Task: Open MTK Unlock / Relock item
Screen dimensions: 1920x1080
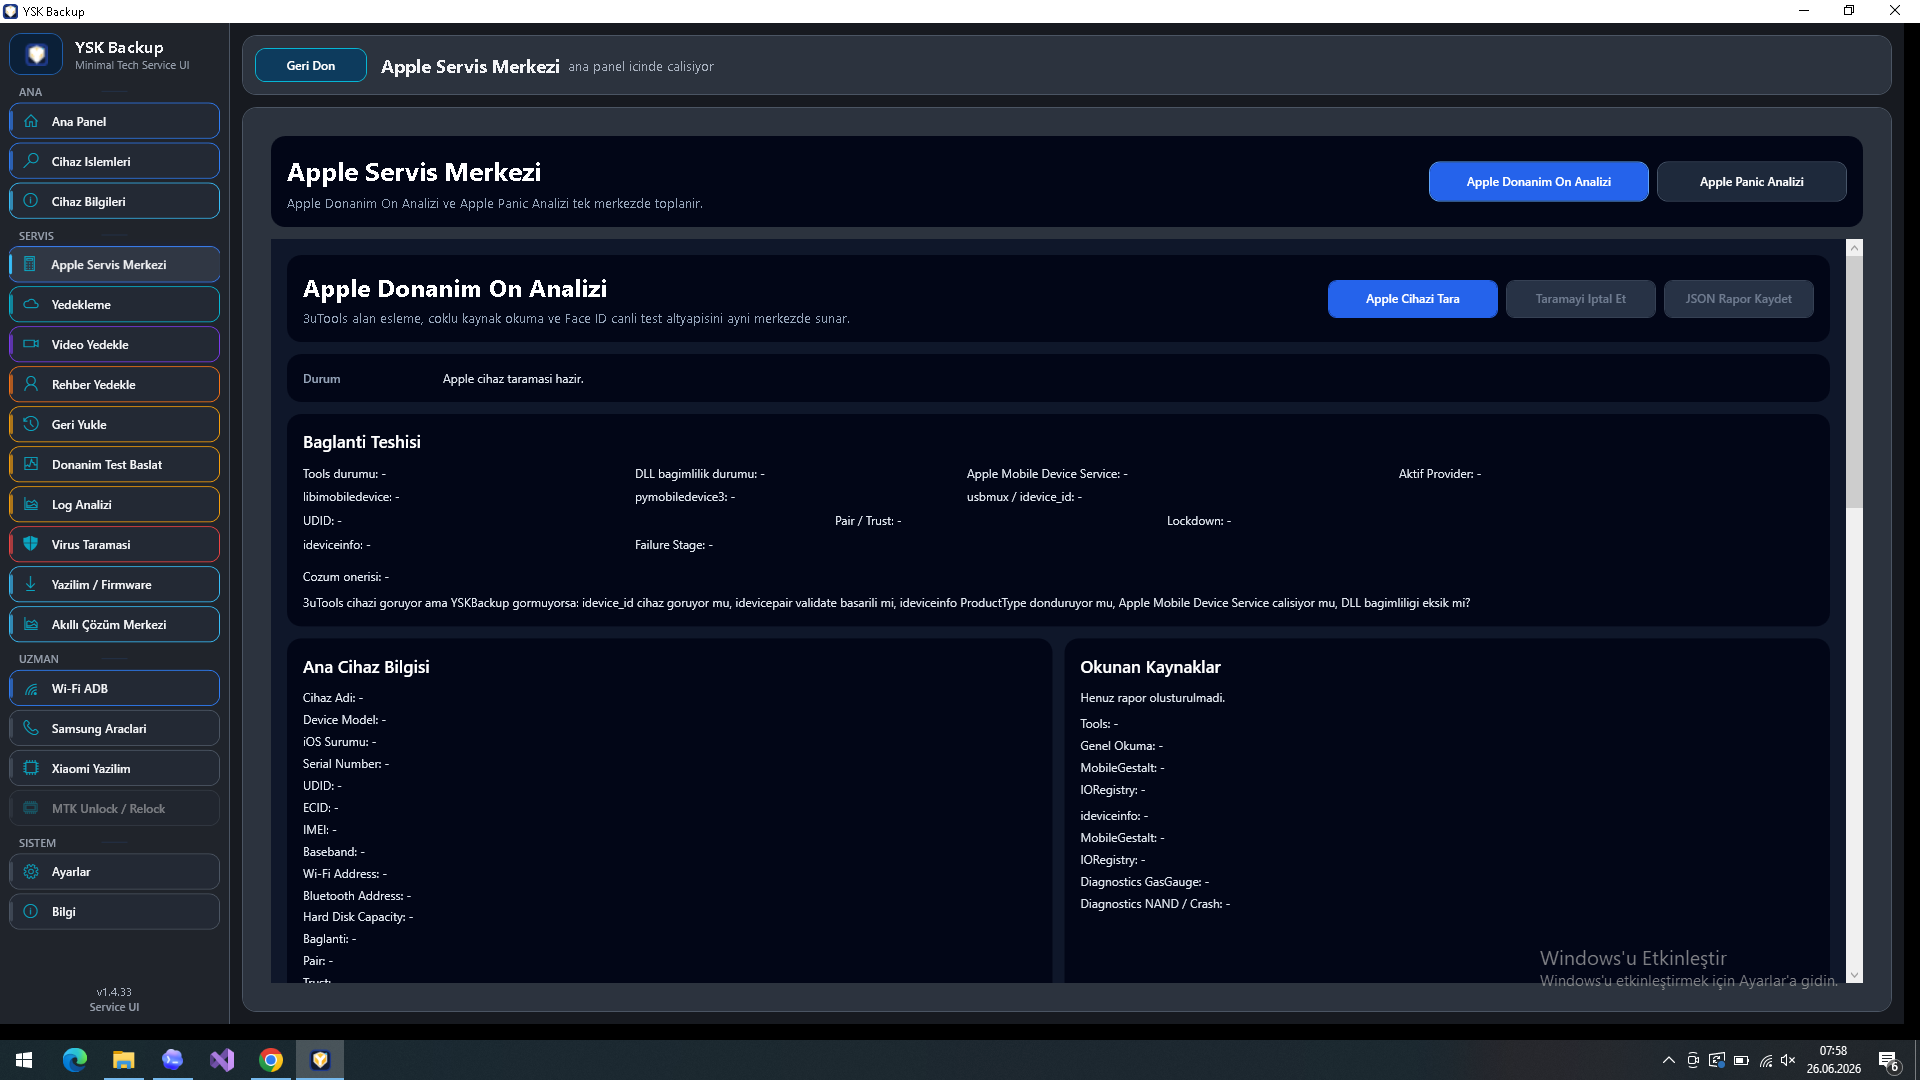Action: click(x=115, y=809)
